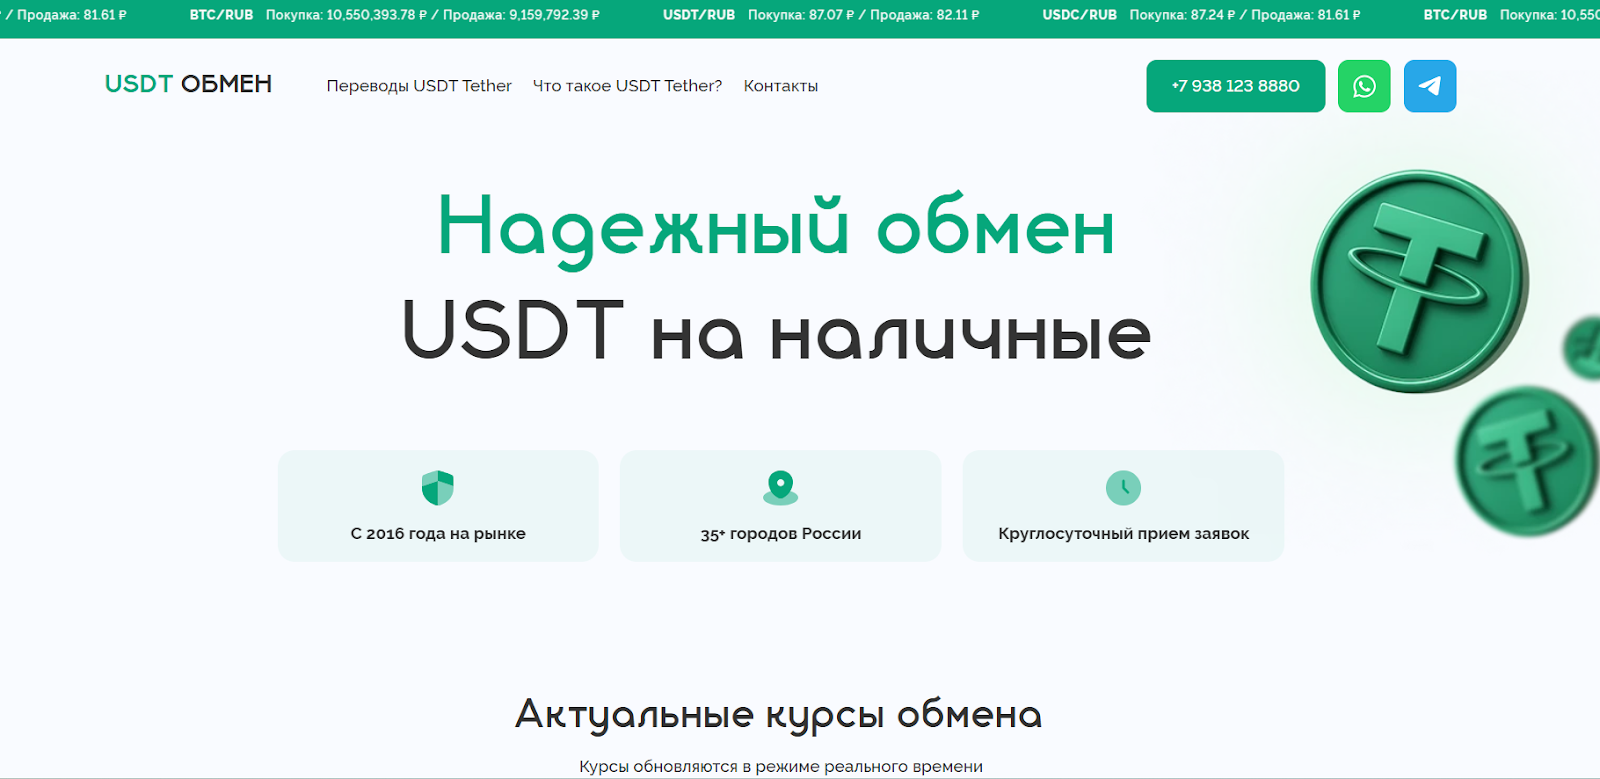The image size is (1600, 779).
Task: Click the large green Tether coin image
Action: pyautogui.click(x=1419, y=281)
